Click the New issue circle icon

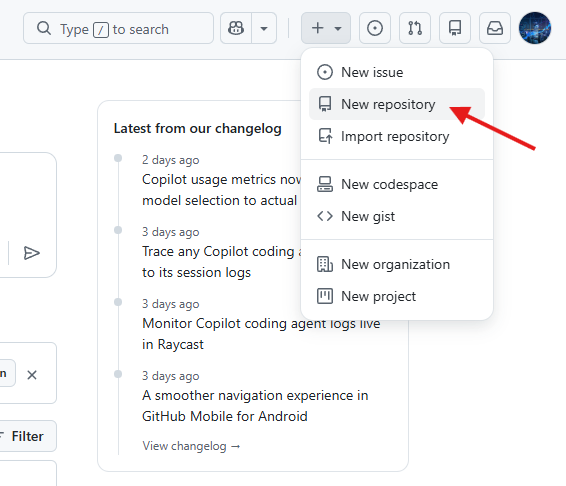pos(325,72)
